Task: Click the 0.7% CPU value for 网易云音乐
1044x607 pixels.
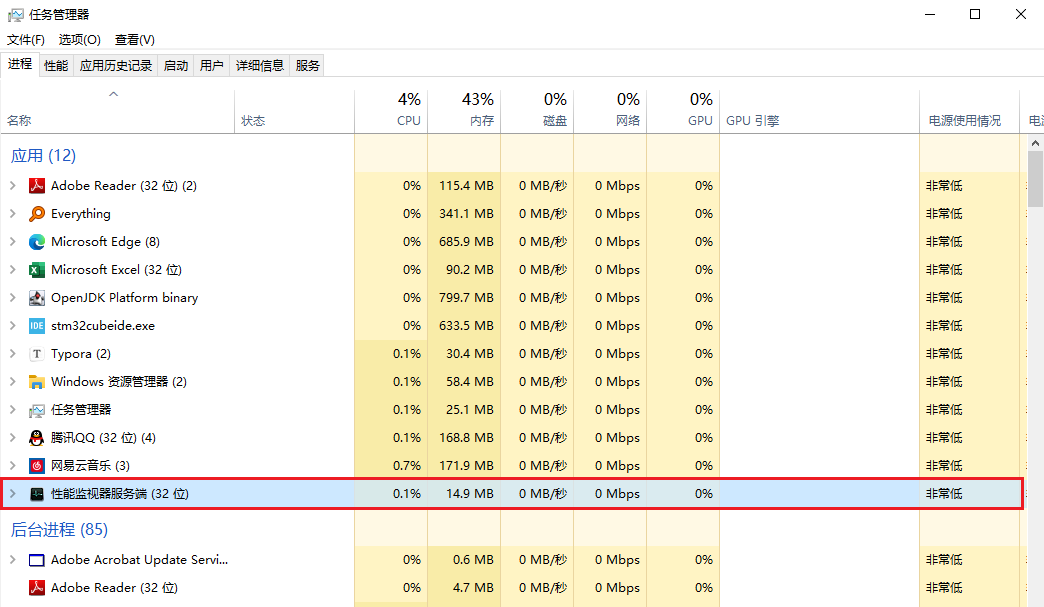Action: [x=407, y=466]
